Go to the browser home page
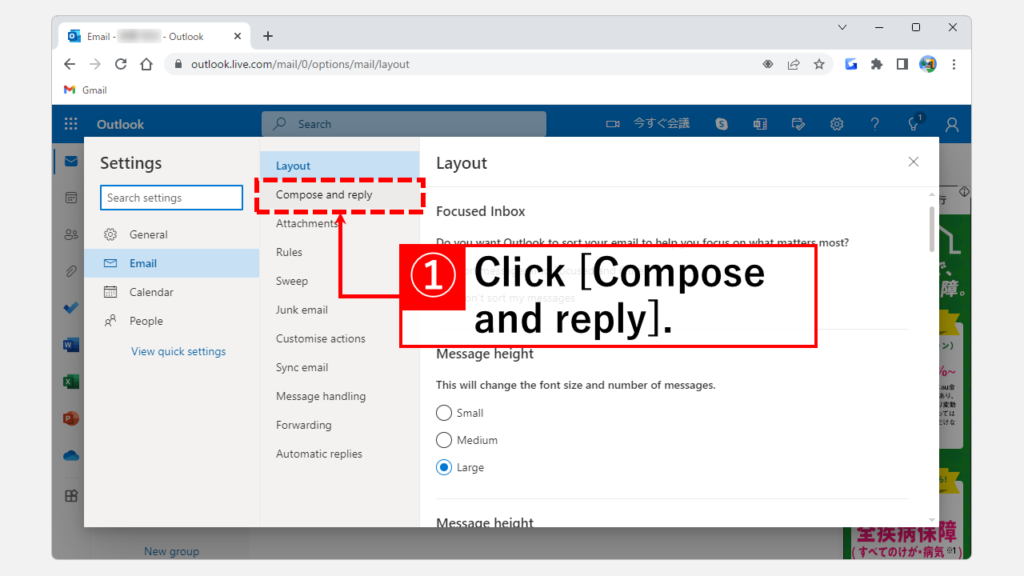This screenshot has width=1024, height=576. pos(146,64)
